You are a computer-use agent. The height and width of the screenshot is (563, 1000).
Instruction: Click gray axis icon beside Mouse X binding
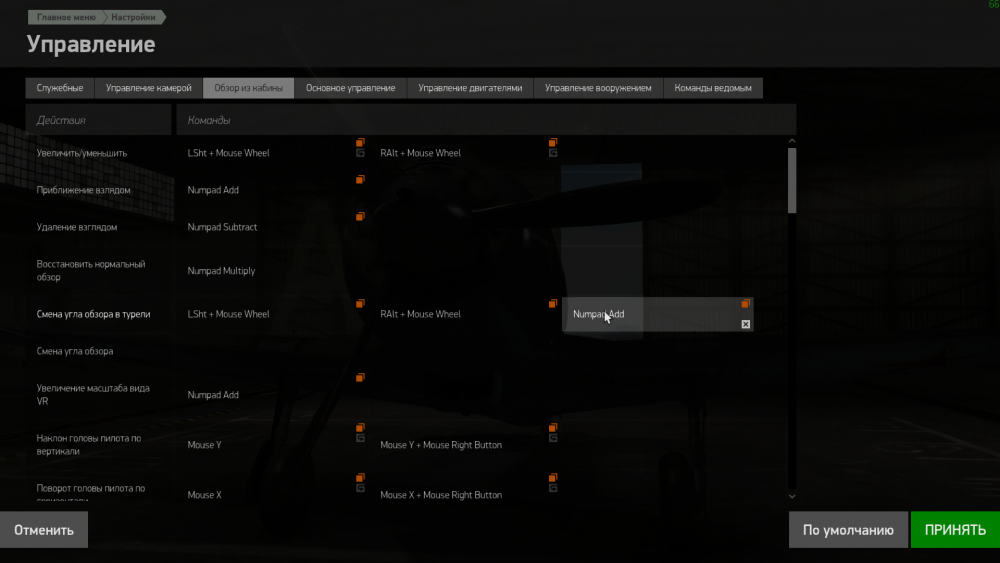click(360, 488)
